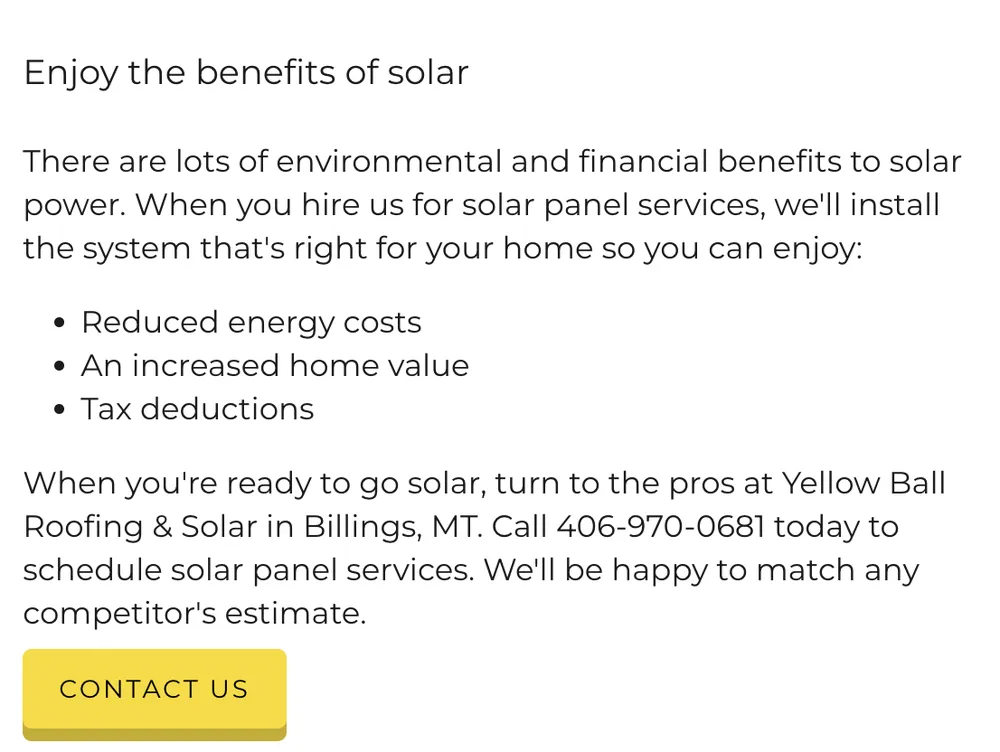Select the Tax deductions list item

pyautogui.click(x=197, y=408)
